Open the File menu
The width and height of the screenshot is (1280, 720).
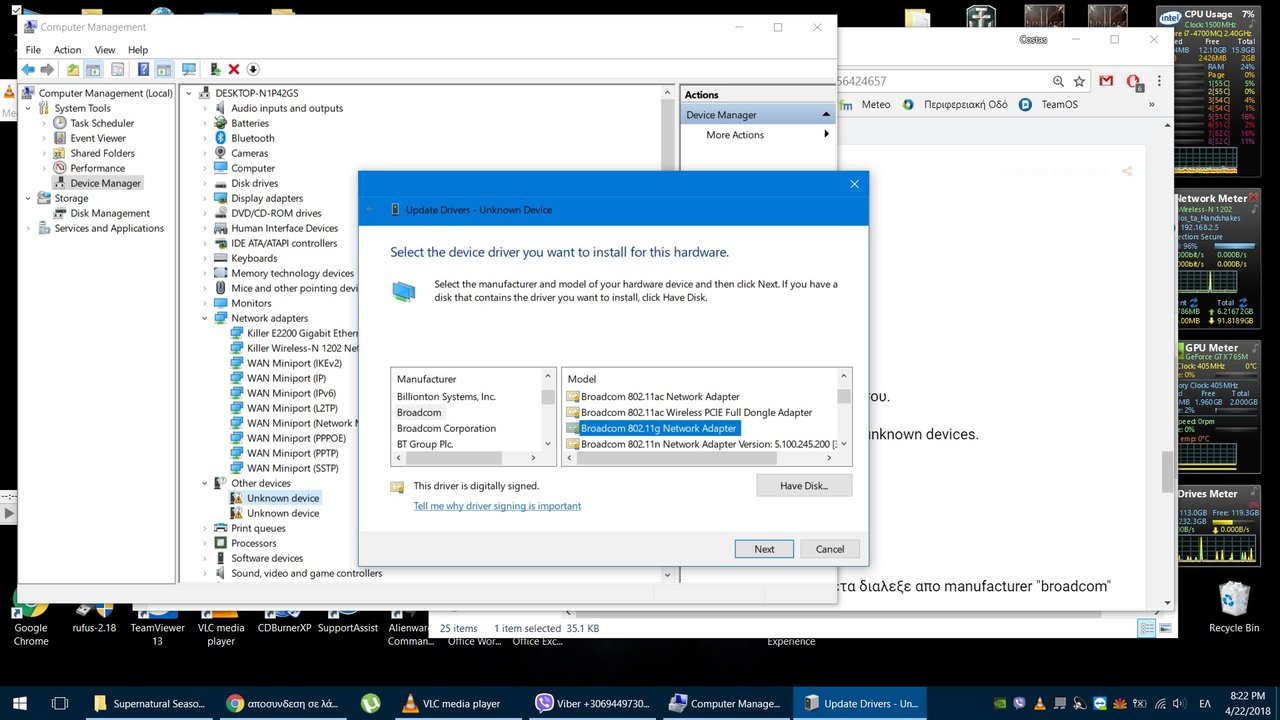33,50
